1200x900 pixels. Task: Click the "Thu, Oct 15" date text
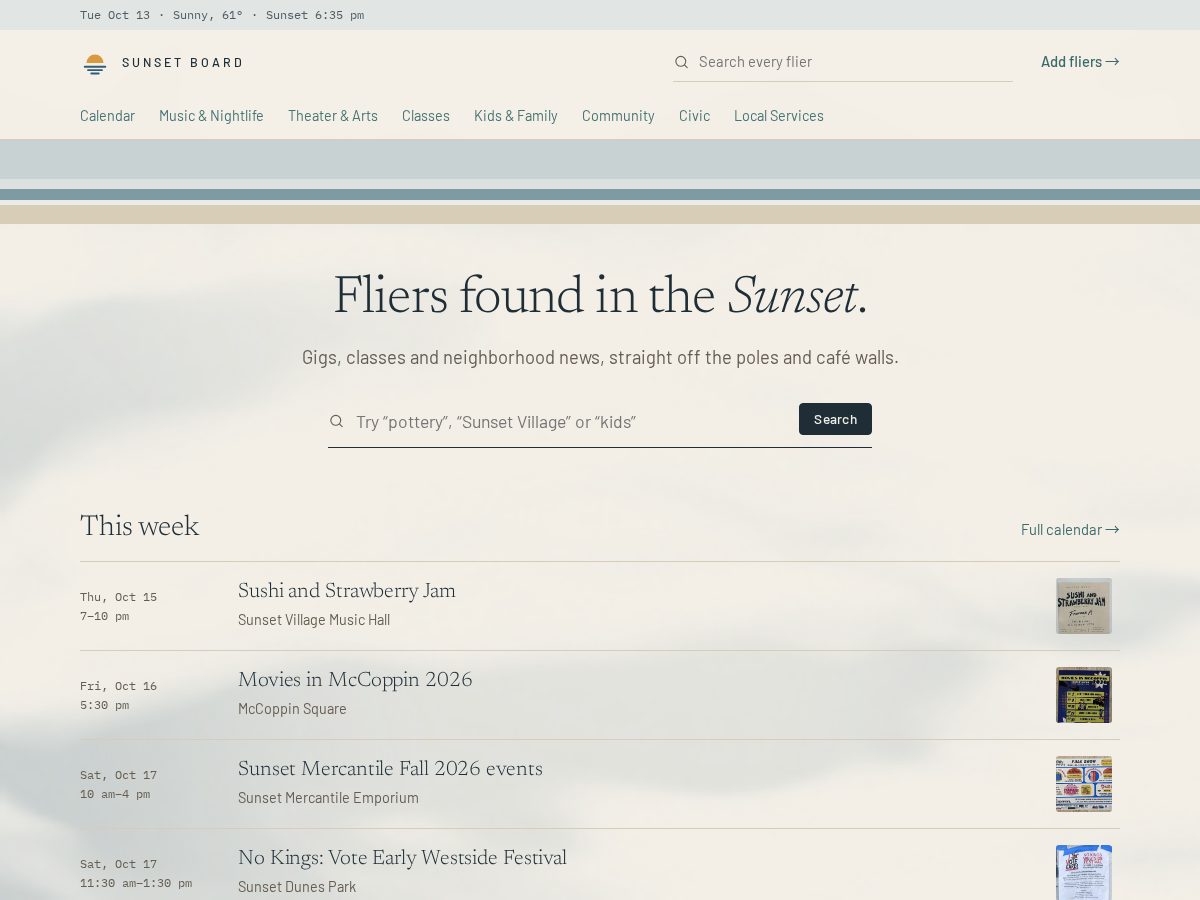point(118,597)
